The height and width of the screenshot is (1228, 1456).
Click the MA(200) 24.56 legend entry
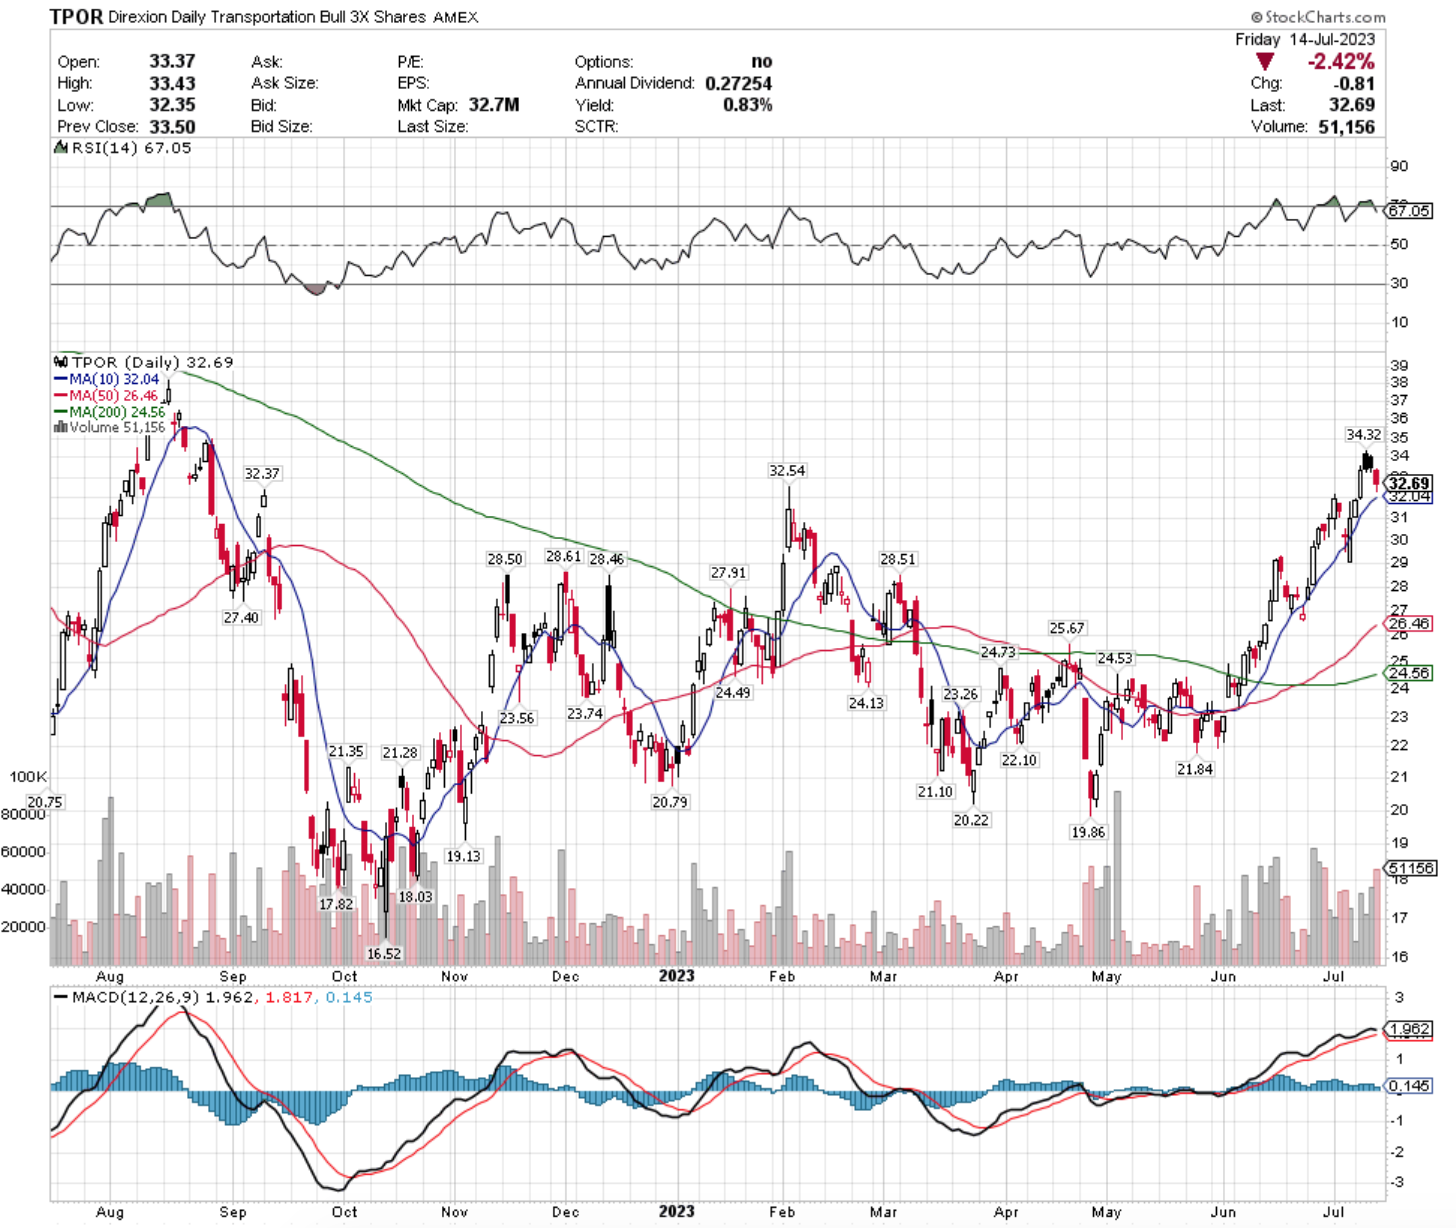coord(109,411)
